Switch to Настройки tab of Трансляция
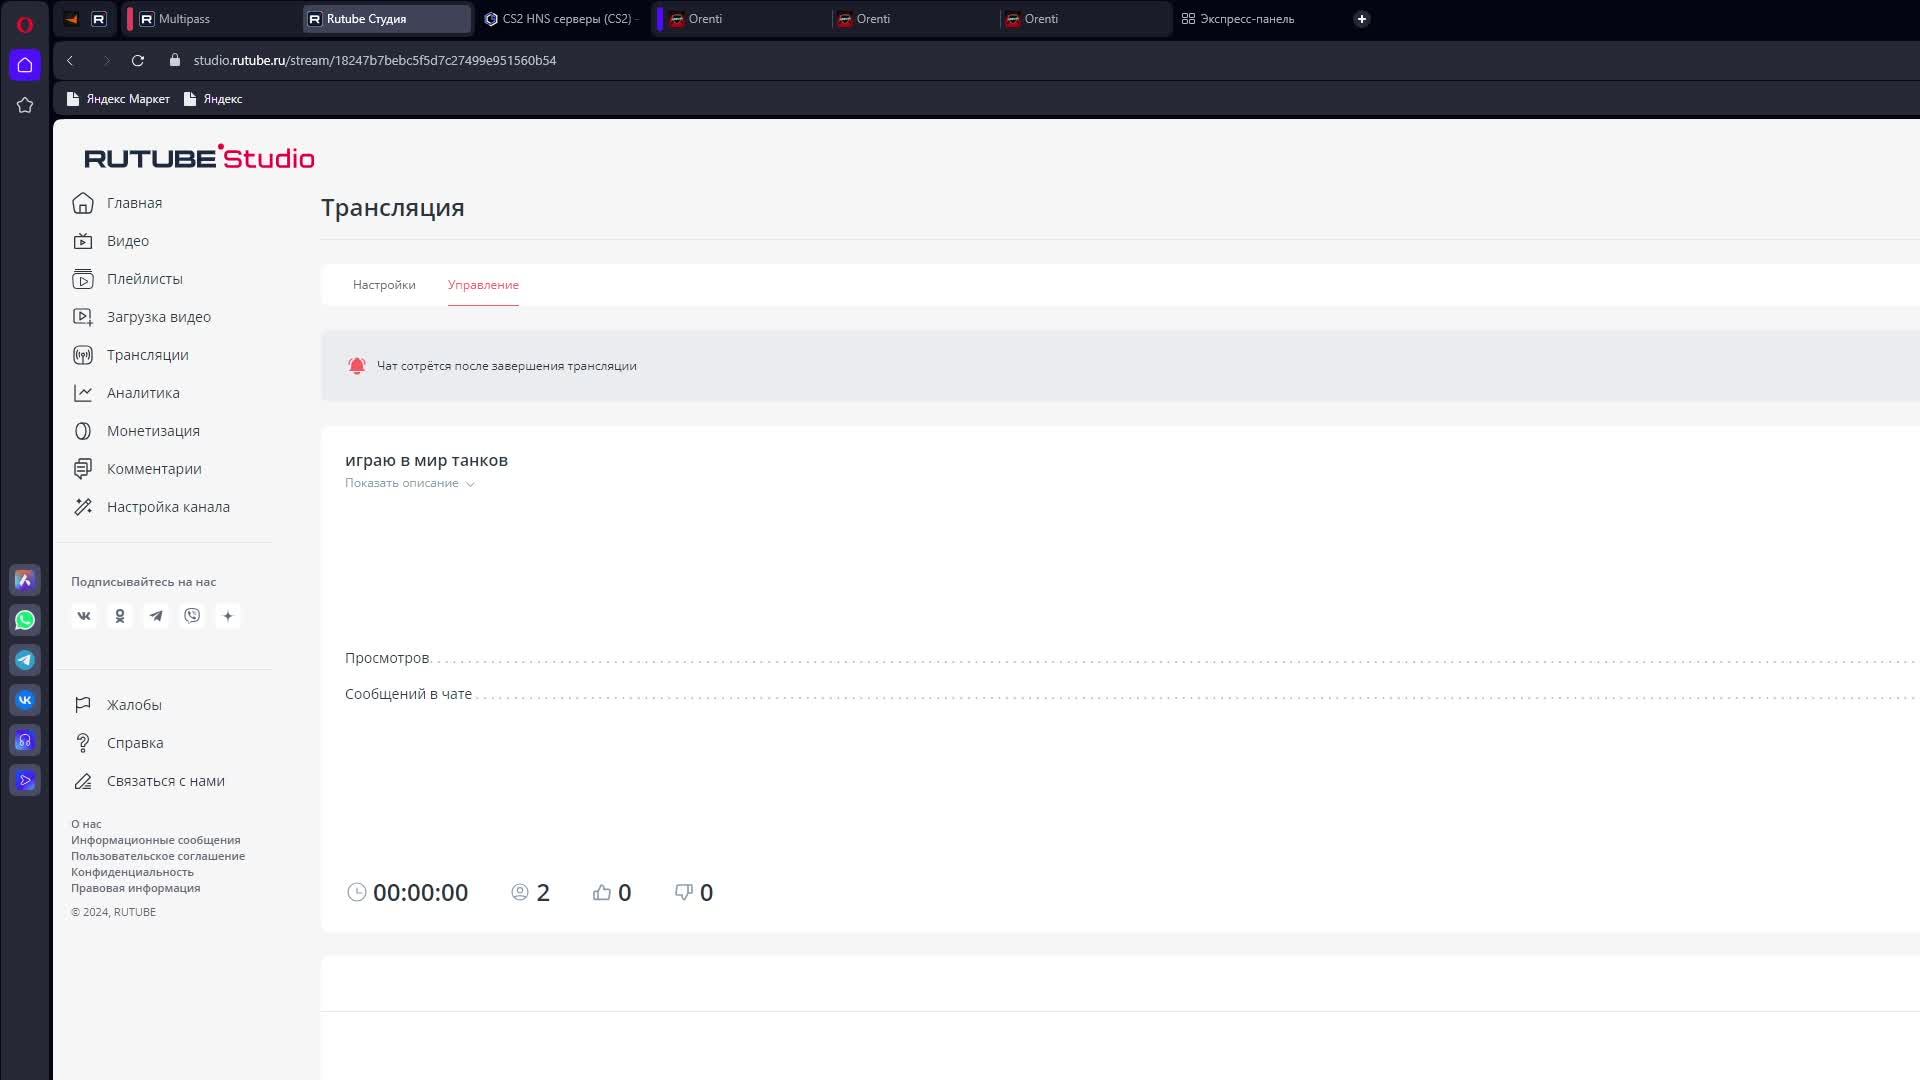 [384, 285]
